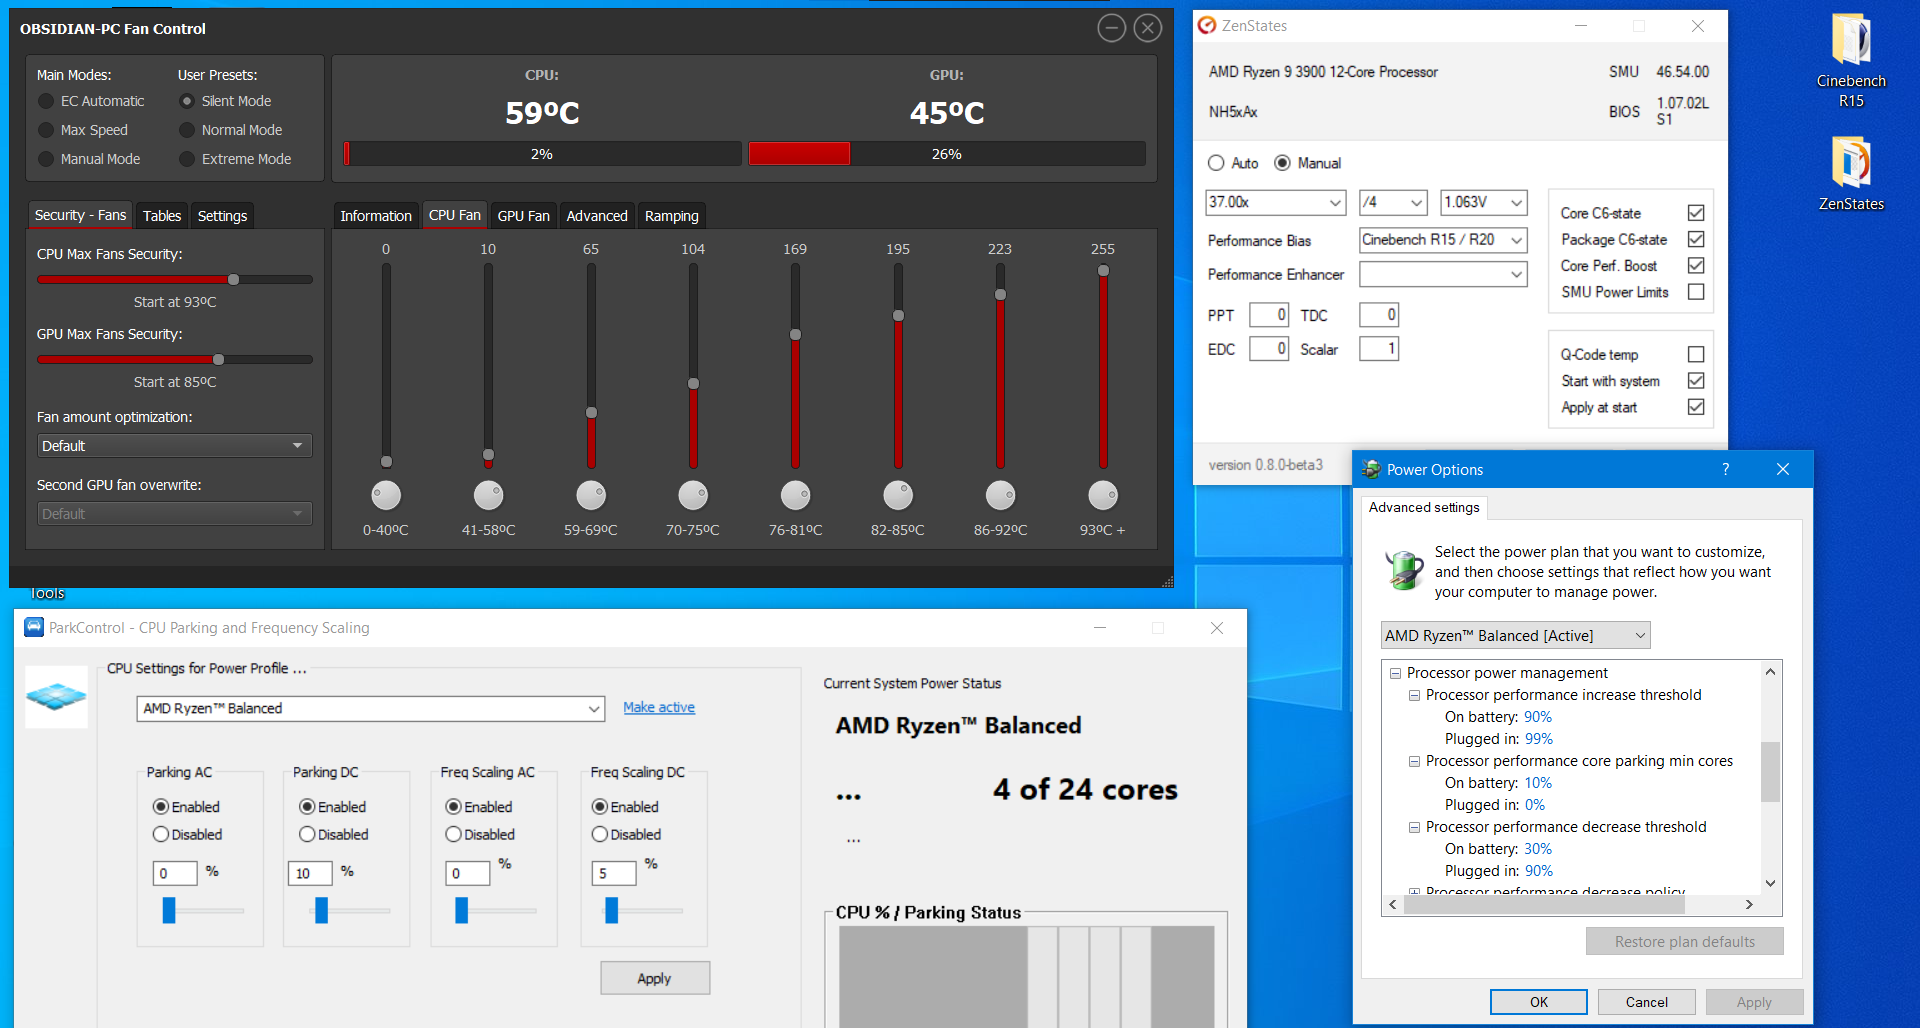
Task: Click the Scalar input field
Action: 1379,349
